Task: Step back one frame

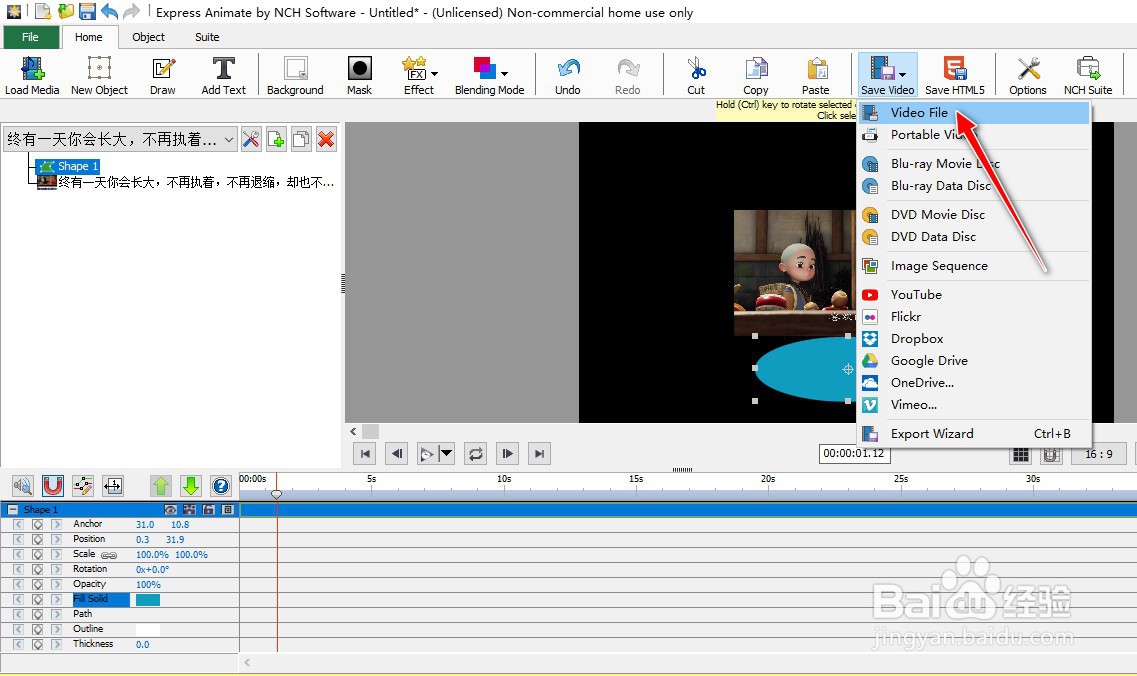Action: point(396,453)
